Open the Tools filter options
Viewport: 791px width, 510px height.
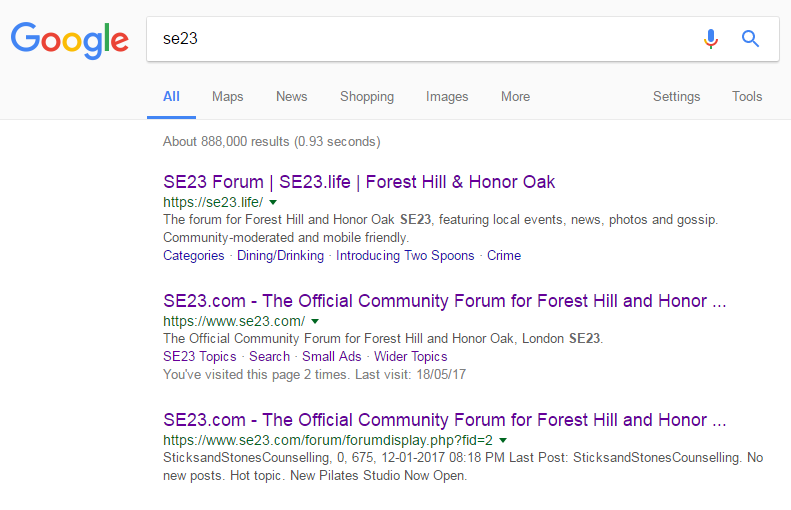click(746, 97)
